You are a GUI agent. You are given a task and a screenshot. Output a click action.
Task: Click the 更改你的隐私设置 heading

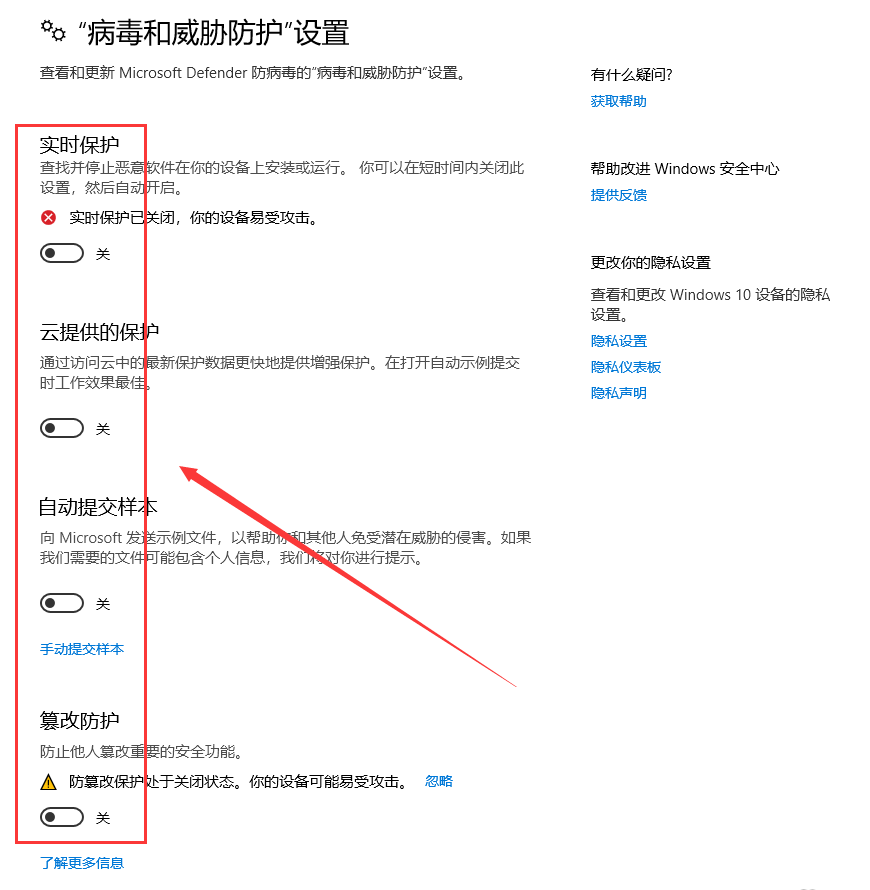tap(650, 263)
